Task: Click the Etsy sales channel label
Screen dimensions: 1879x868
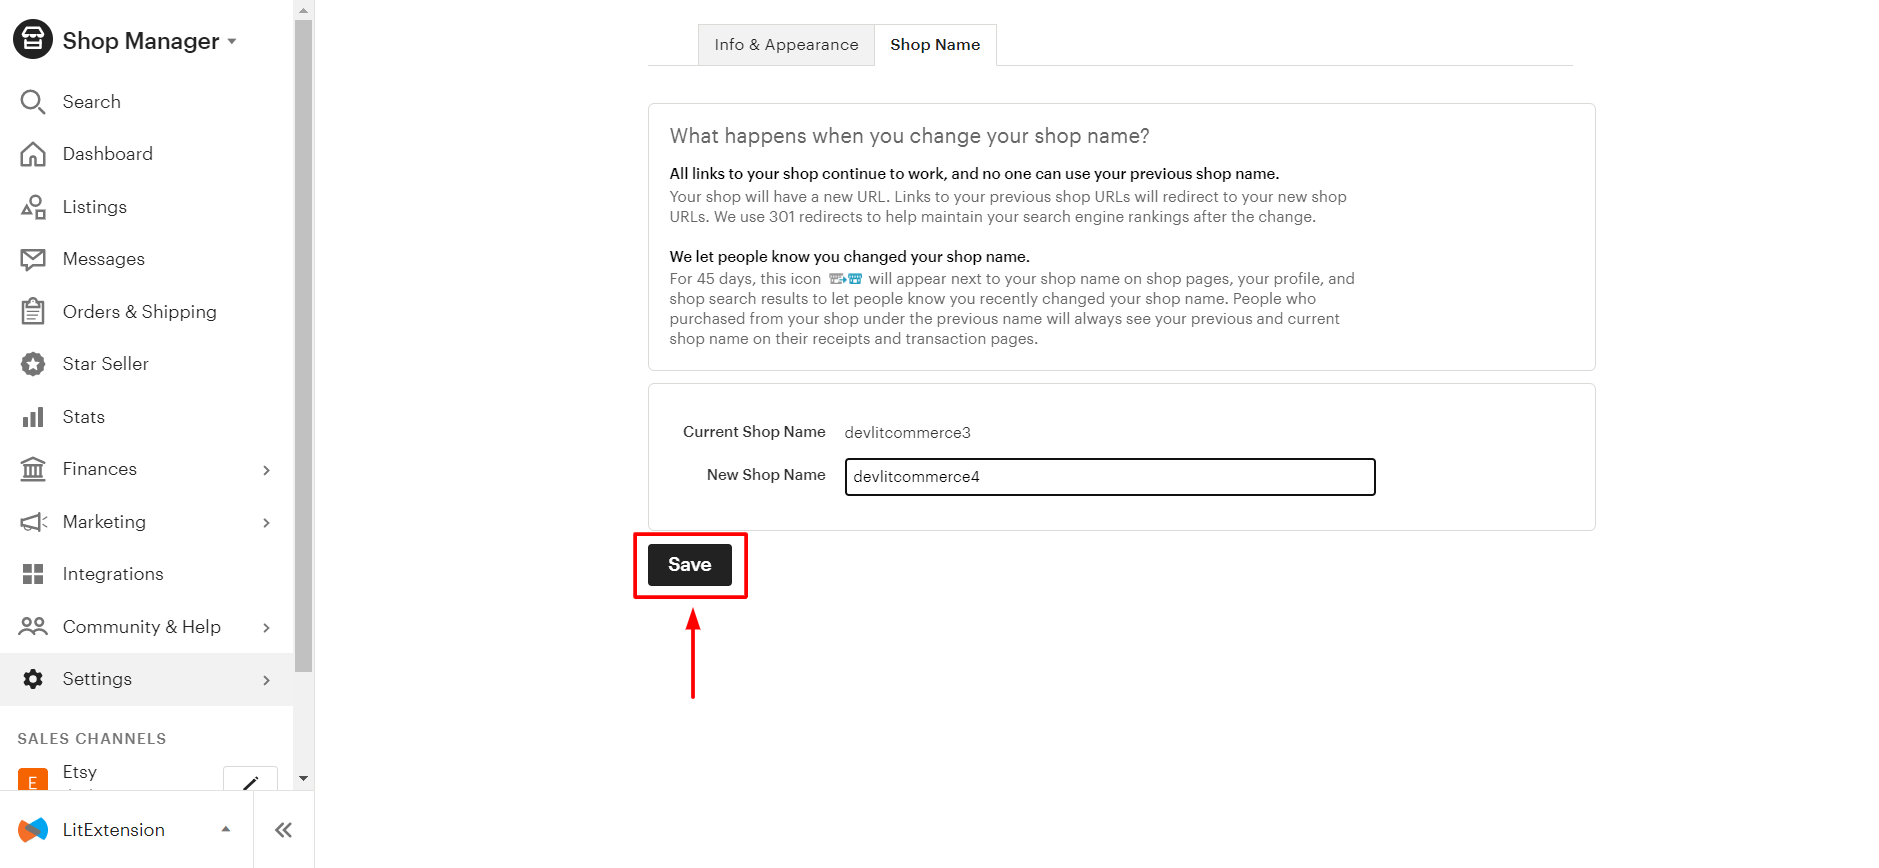Action: [80, 772]
